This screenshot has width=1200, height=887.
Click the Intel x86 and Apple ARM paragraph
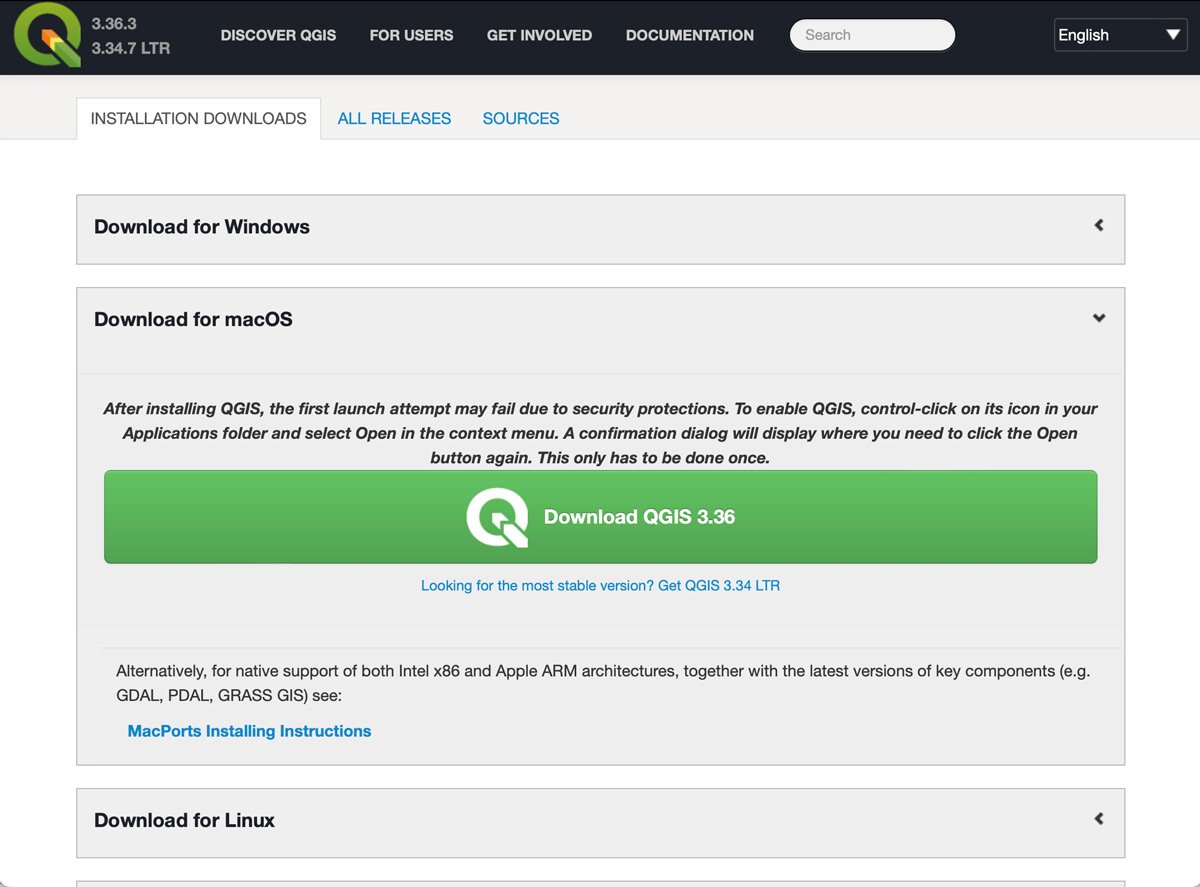(x=603, y=683)
